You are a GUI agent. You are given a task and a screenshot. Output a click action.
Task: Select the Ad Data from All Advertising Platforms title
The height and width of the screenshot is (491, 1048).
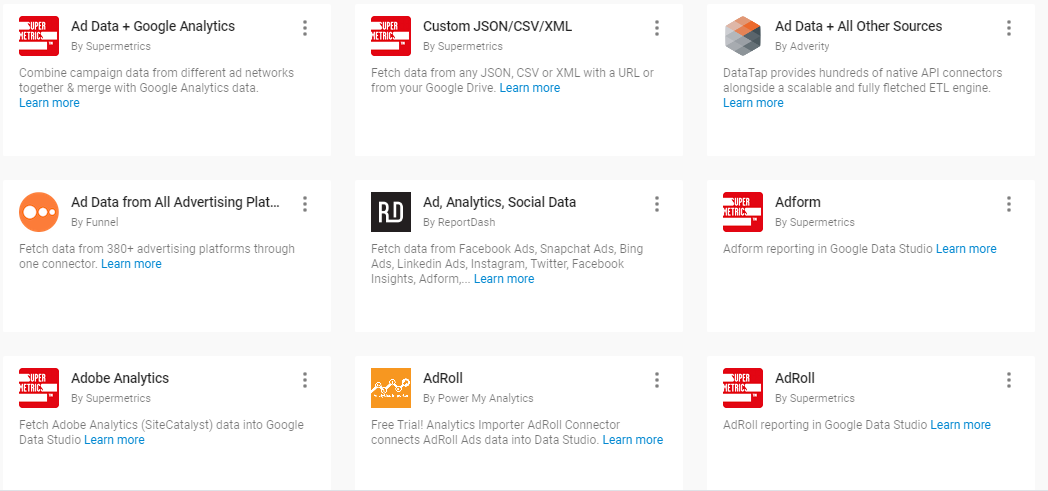(176, 202)
